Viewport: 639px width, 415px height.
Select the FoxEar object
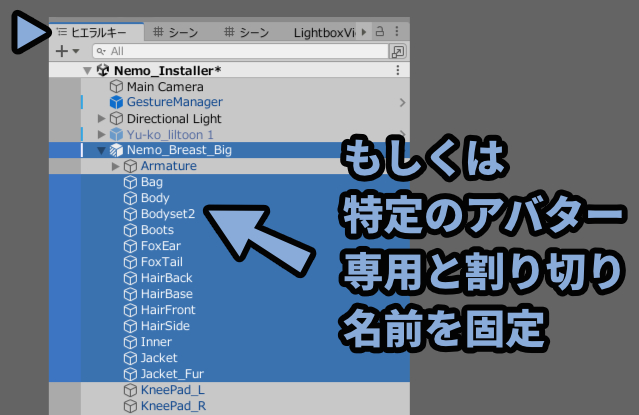(x=161, y=246)
